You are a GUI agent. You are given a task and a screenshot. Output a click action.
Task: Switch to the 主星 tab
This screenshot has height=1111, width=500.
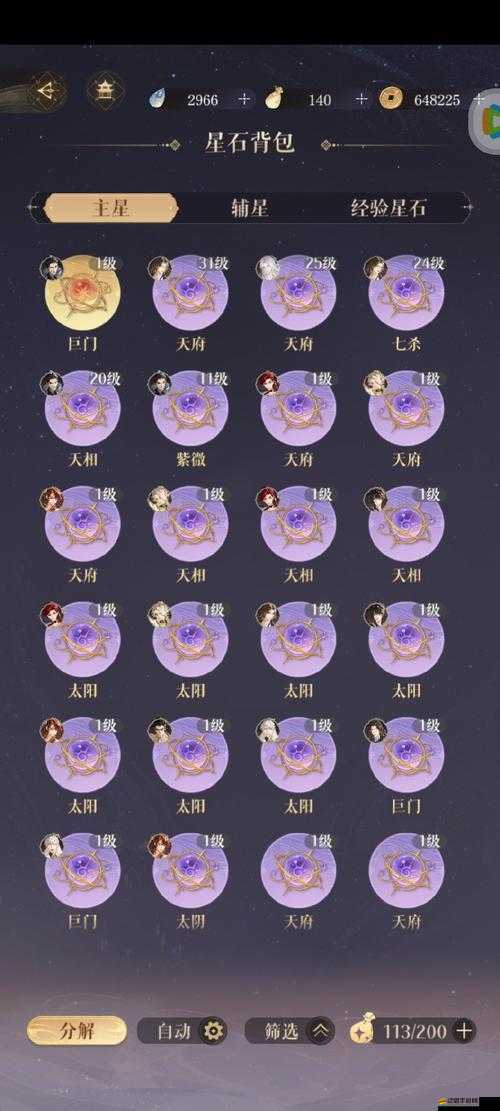point(110,208)
